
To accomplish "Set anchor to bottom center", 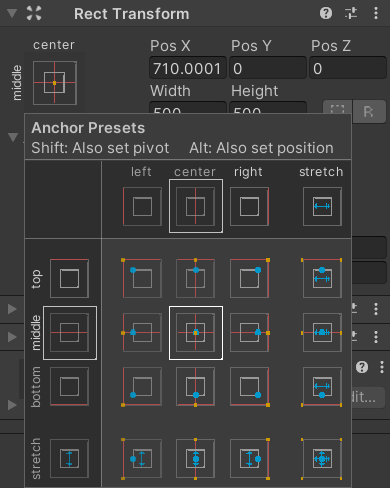I will click(196, 386).
